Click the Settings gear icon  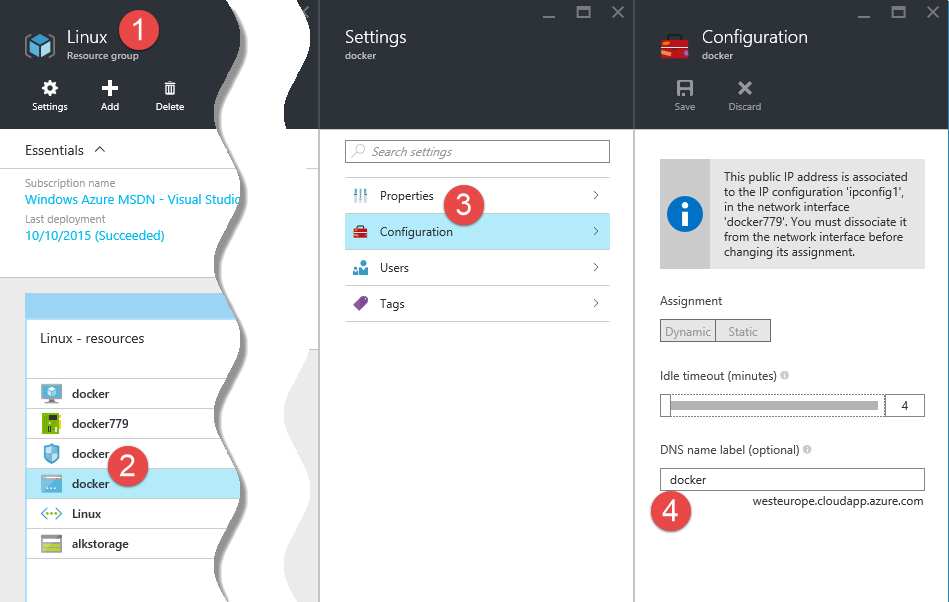(49, 89)
